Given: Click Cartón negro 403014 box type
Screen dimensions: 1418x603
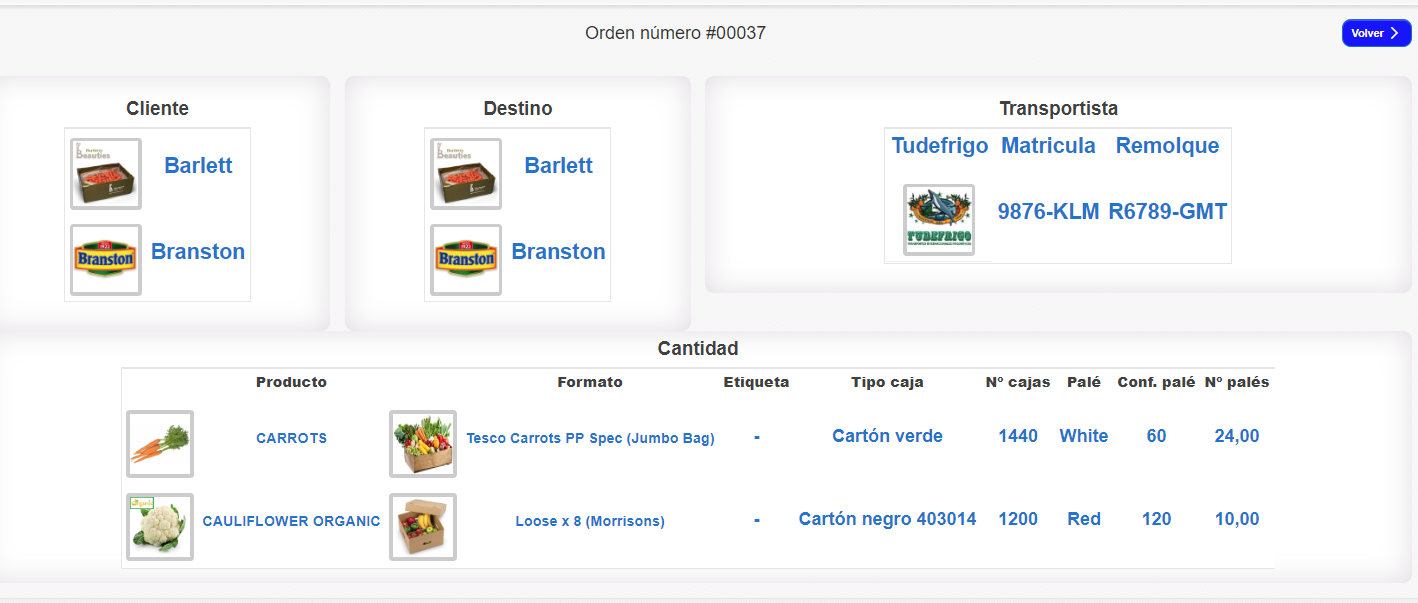Looking at the screenshot, I should pyautogui.click(x=887, y=519).
